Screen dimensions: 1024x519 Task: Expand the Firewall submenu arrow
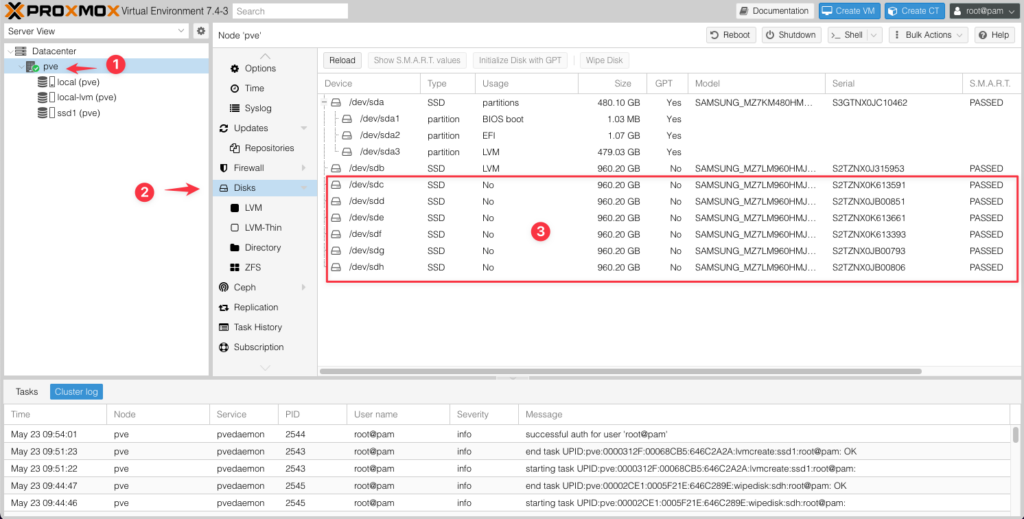[304, 168]
